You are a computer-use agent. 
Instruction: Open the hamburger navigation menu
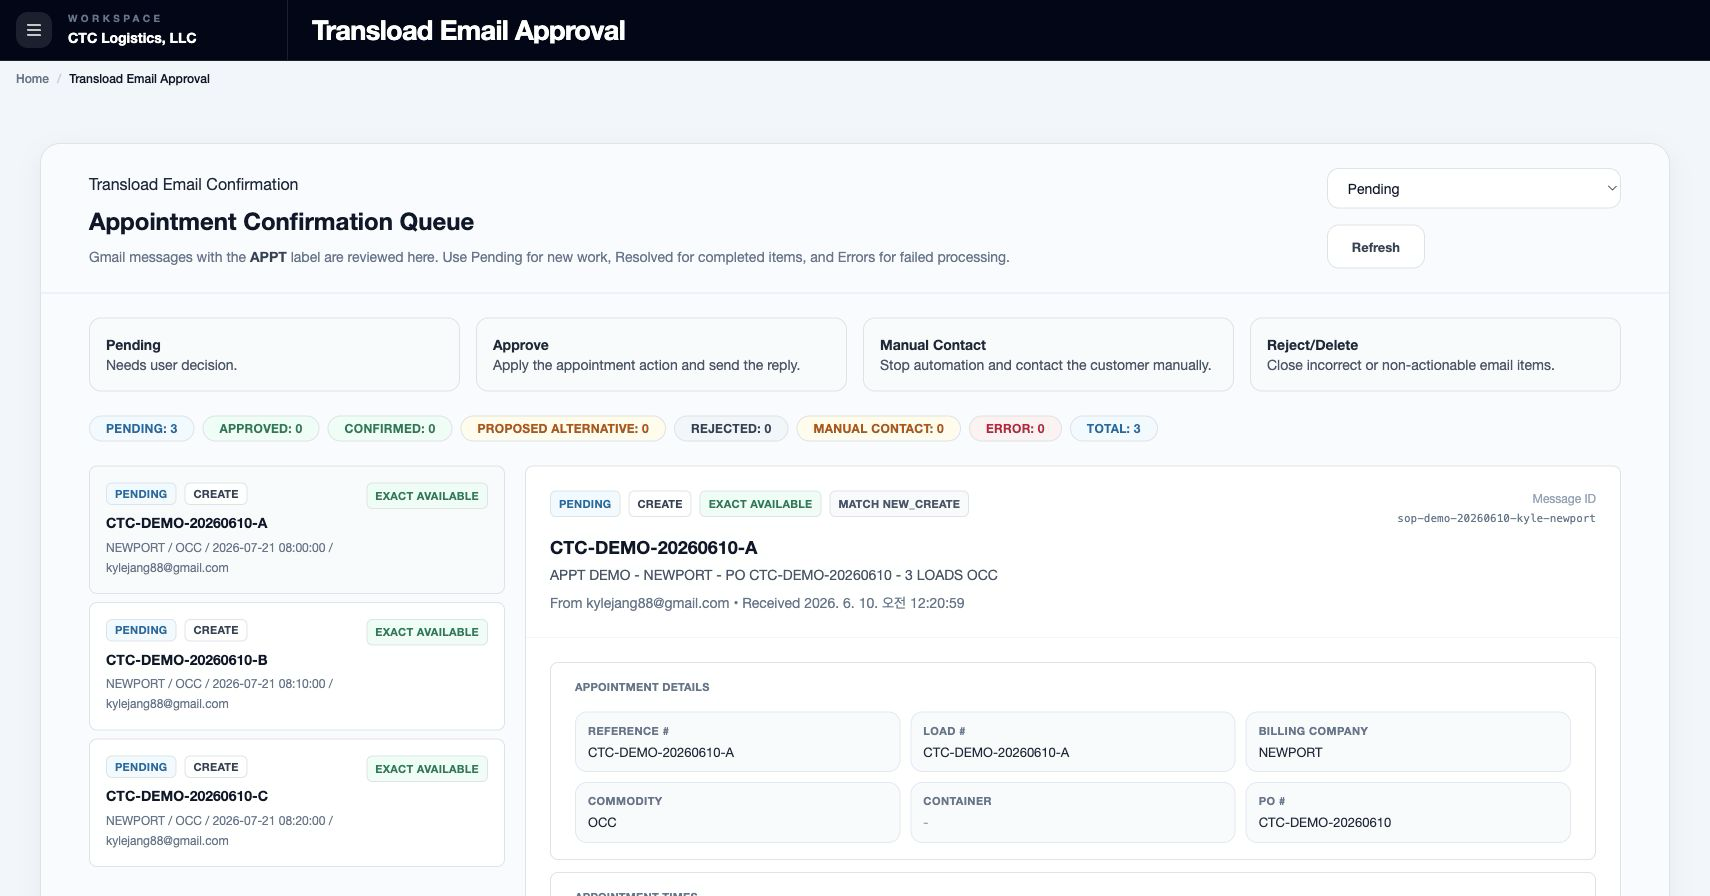coord(33,30)
